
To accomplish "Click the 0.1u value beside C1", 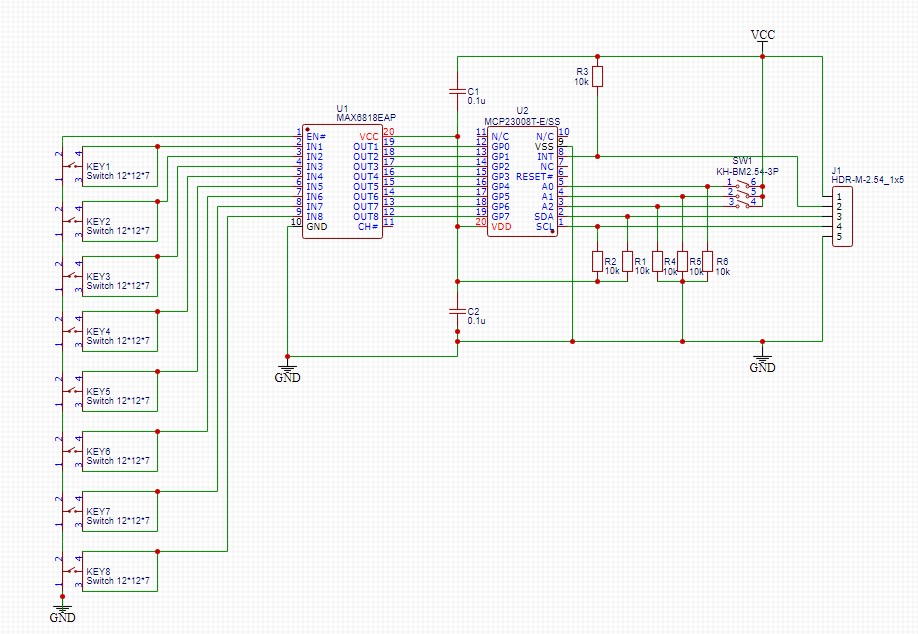I will [x=477, y=101].
